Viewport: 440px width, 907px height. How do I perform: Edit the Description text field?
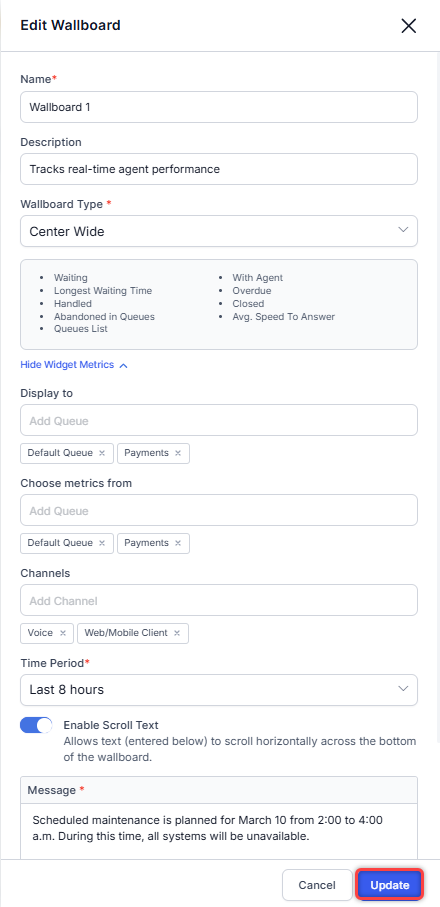[x=219, y=169]
